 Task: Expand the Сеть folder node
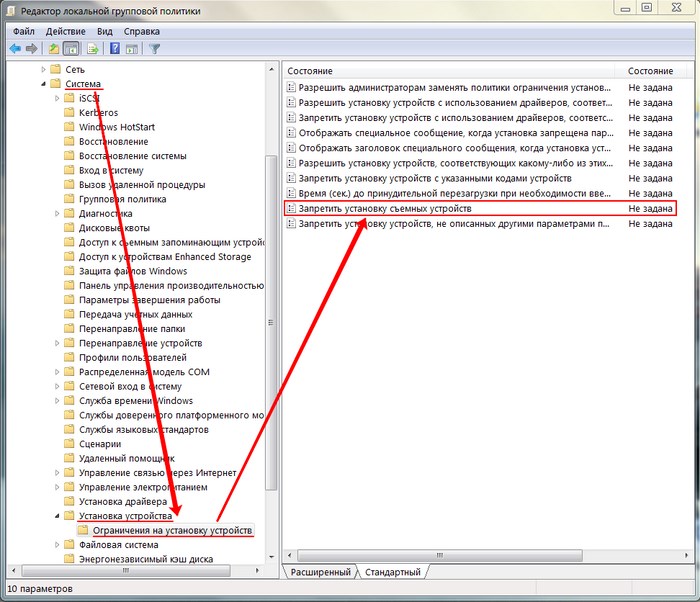[44, 70]
